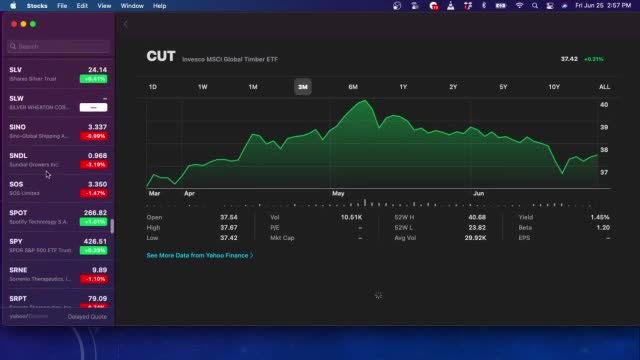Image resolution: width=640 pixels, height=360 pixels.
Task: Show the date and time panel
Action: point(603,6)
